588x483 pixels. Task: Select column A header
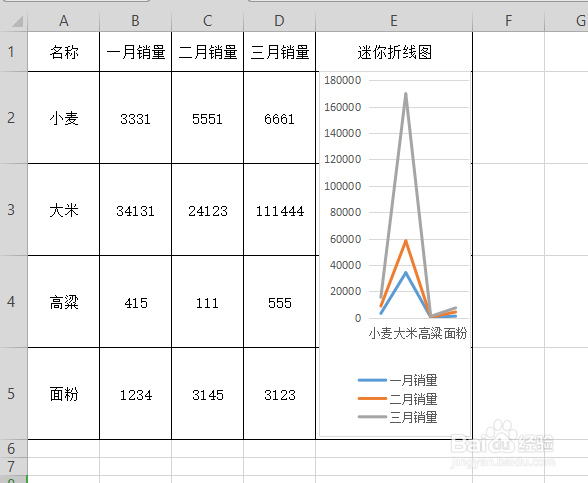(x=64, y=21)
